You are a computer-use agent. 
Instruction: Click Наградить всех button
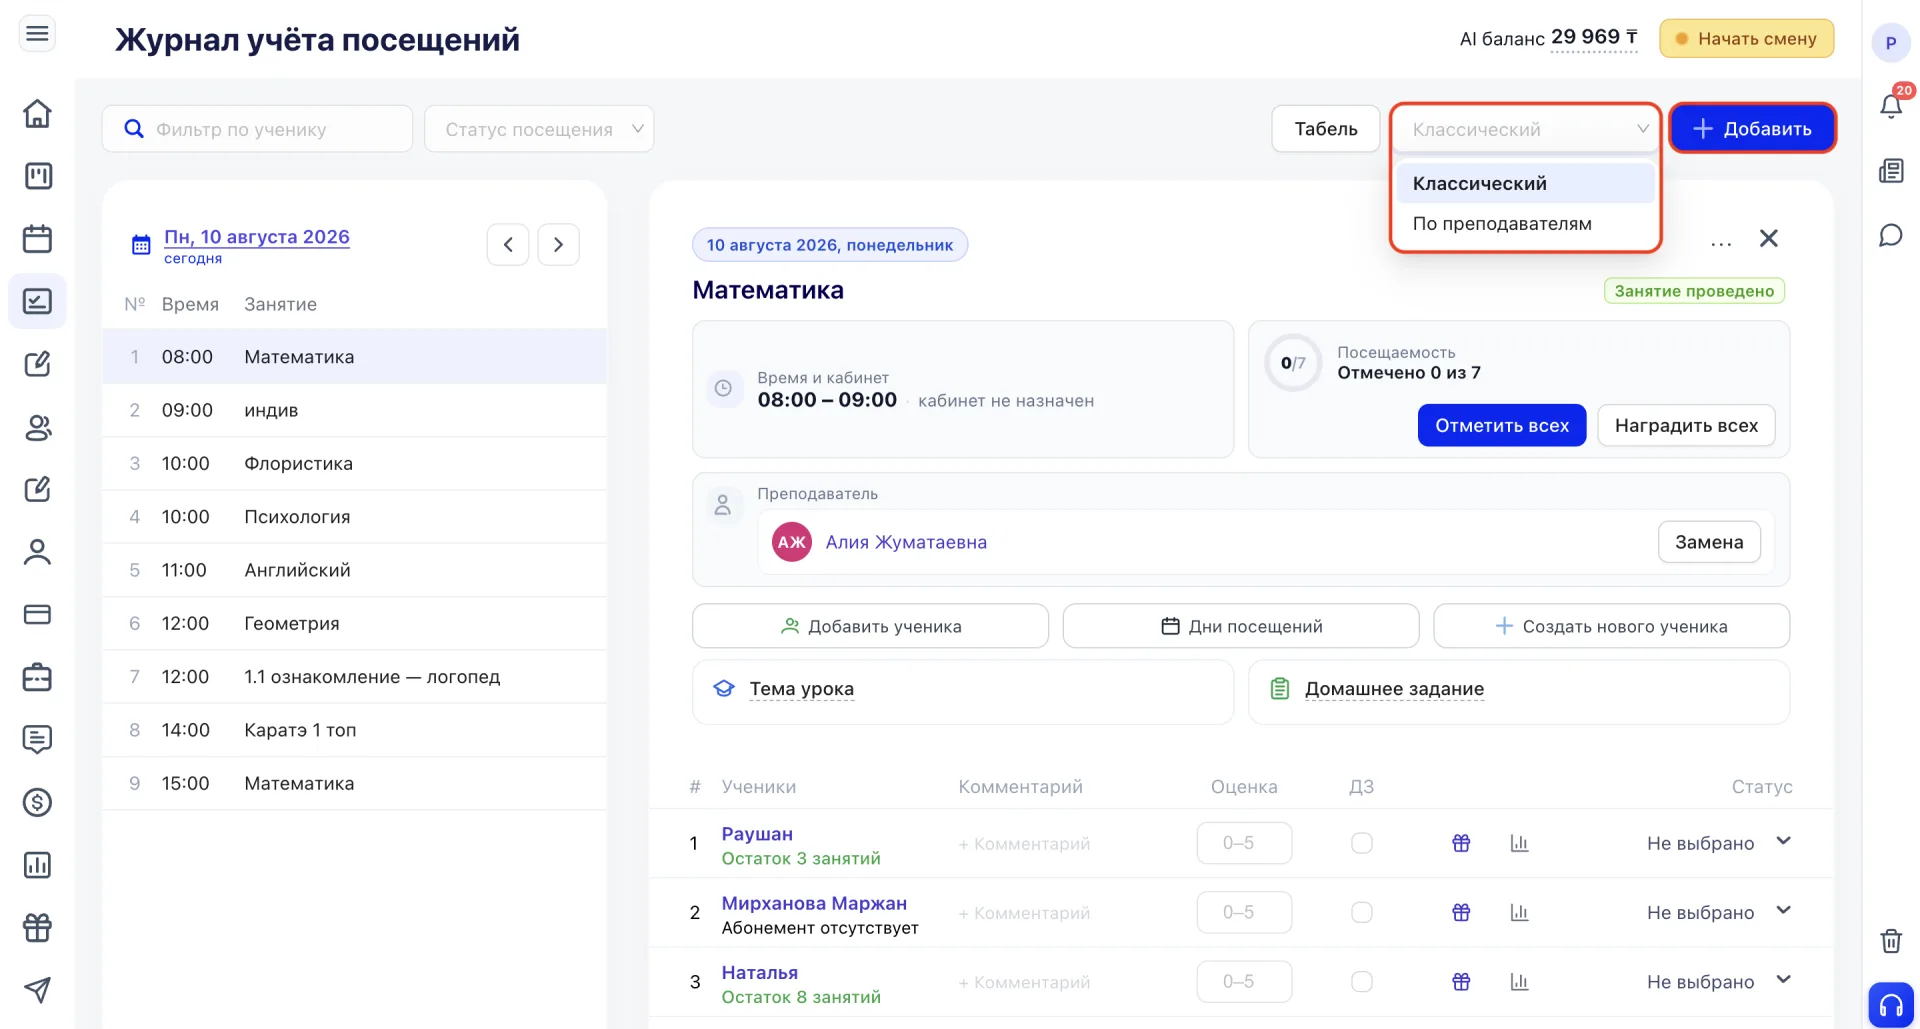(1686, 425)
